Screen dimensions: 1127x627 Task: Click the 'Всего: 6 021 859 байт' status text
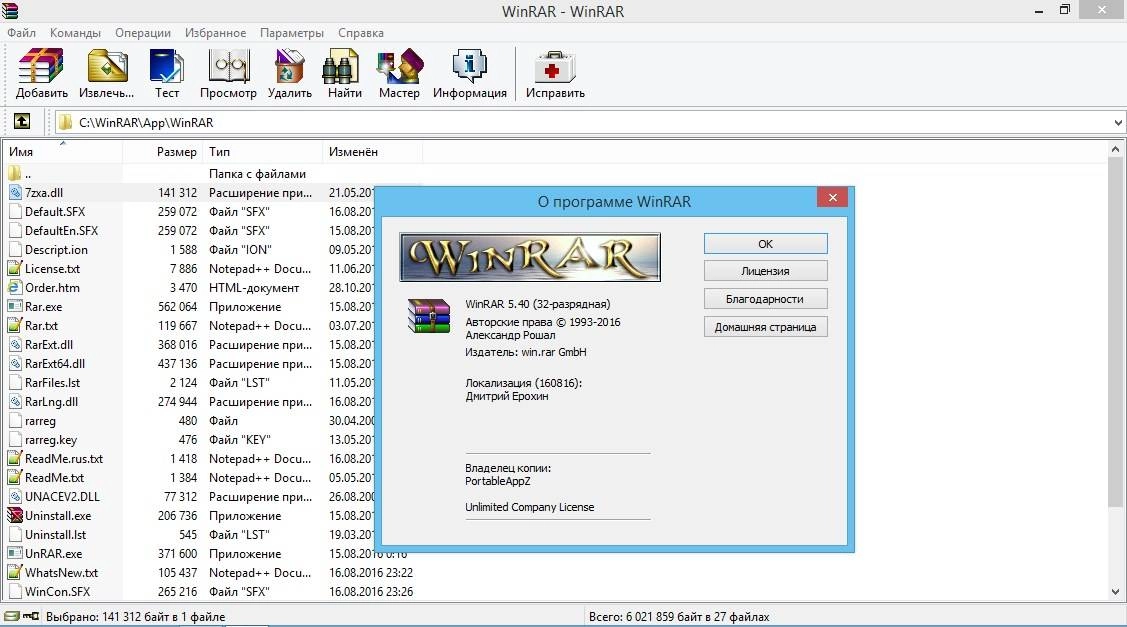(678, 616)
